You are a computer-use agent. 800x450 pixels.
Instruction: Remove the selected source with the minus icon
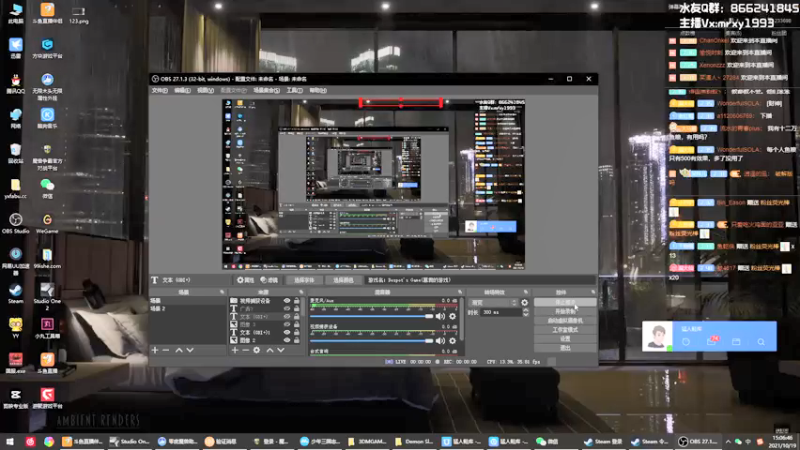[245, 350]
